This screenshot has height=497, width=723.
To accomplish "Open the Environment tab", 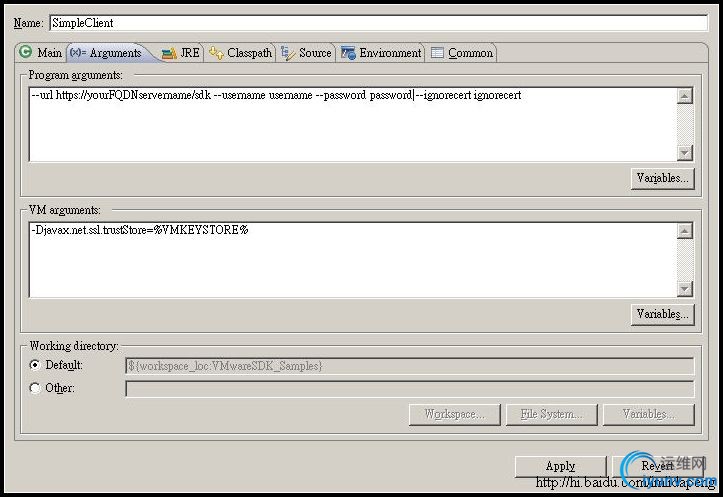I will point(381,53).
